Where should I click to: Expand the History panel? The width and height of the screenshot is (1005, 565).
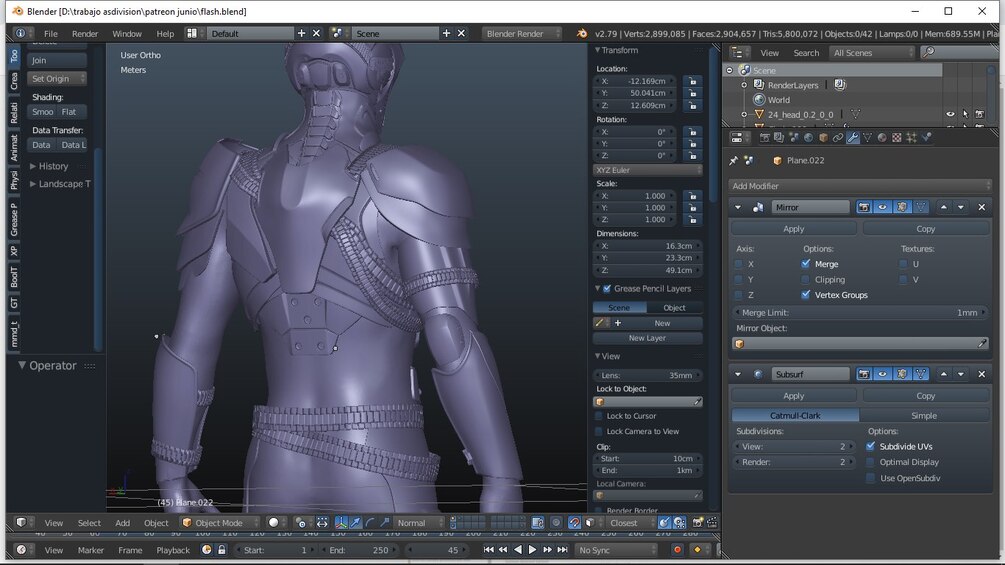pos(53,166)
